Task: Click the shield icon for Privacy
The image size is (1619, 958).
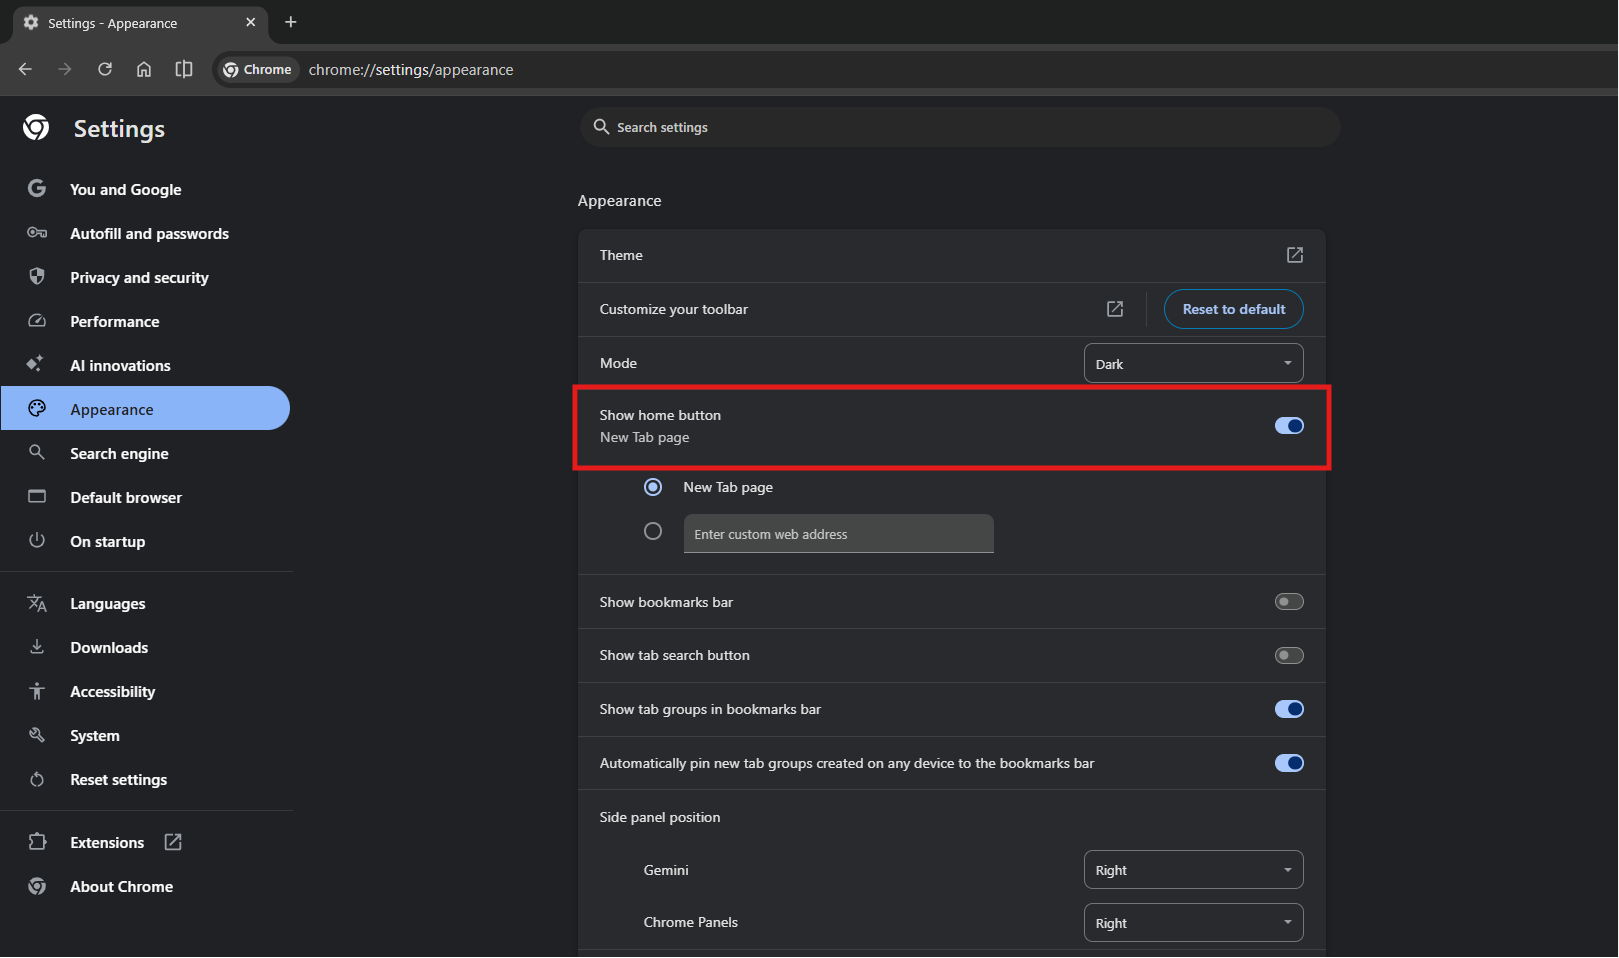Action: [37, 276]
